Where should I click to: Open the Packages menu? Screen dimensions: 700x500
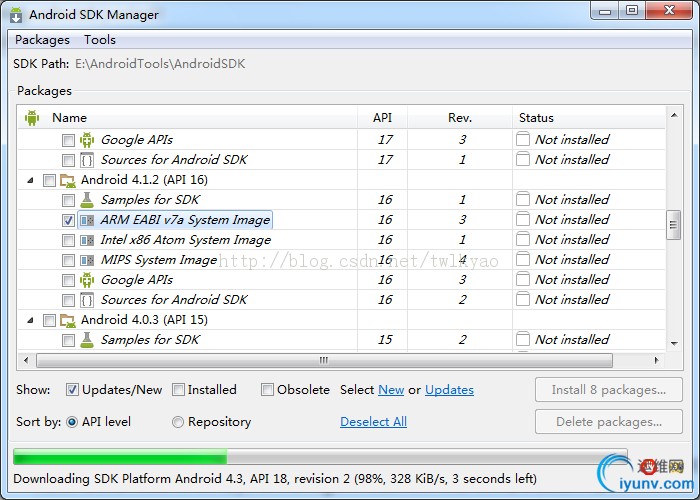(42, 40)
